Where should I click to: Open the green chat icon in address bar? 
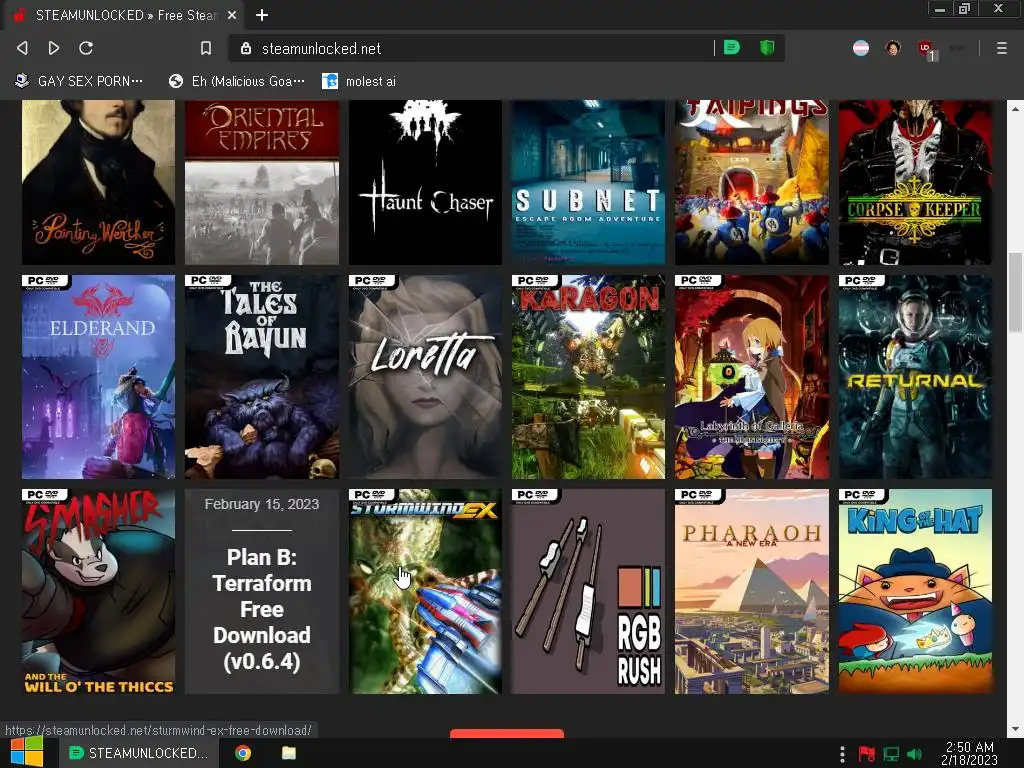pos(732,48)
